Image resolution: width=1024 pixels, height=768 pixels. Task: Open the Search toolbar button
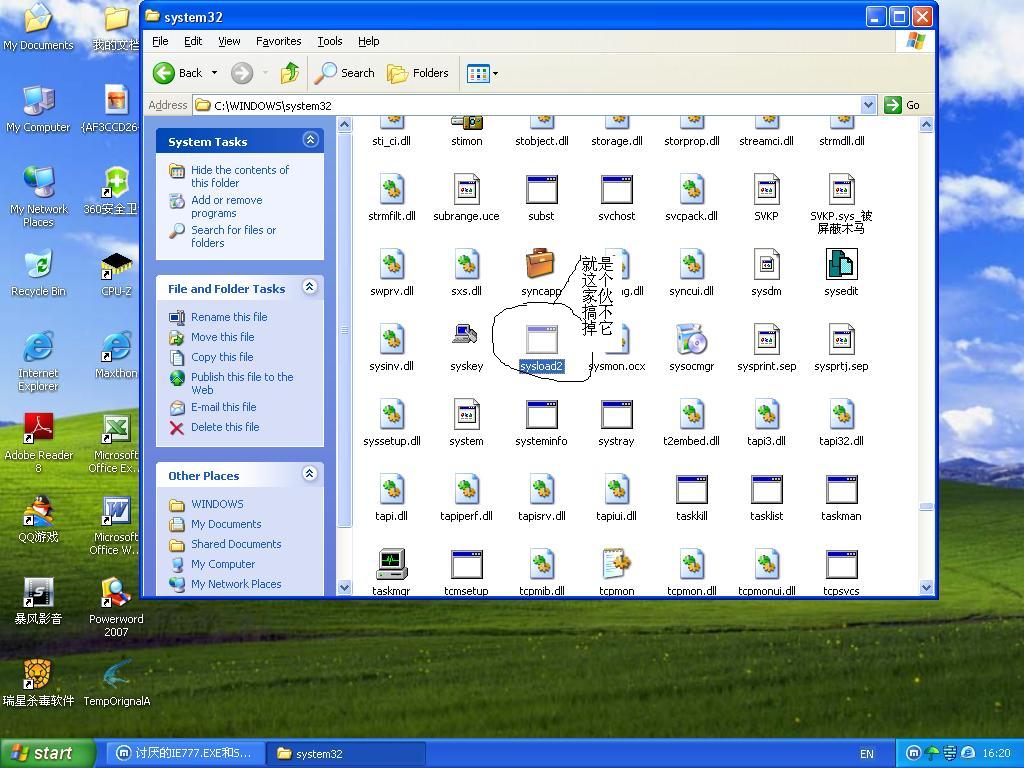pos(345,73)
